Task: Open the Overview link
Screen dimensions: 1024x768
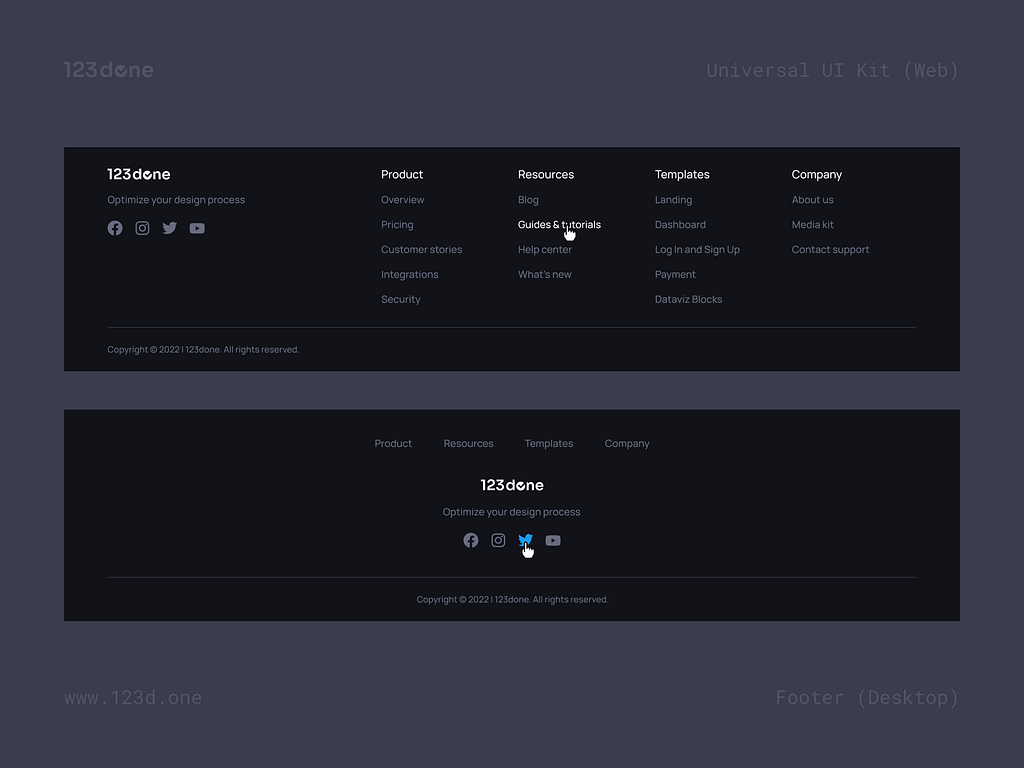Action: click(x=402, y=200)
